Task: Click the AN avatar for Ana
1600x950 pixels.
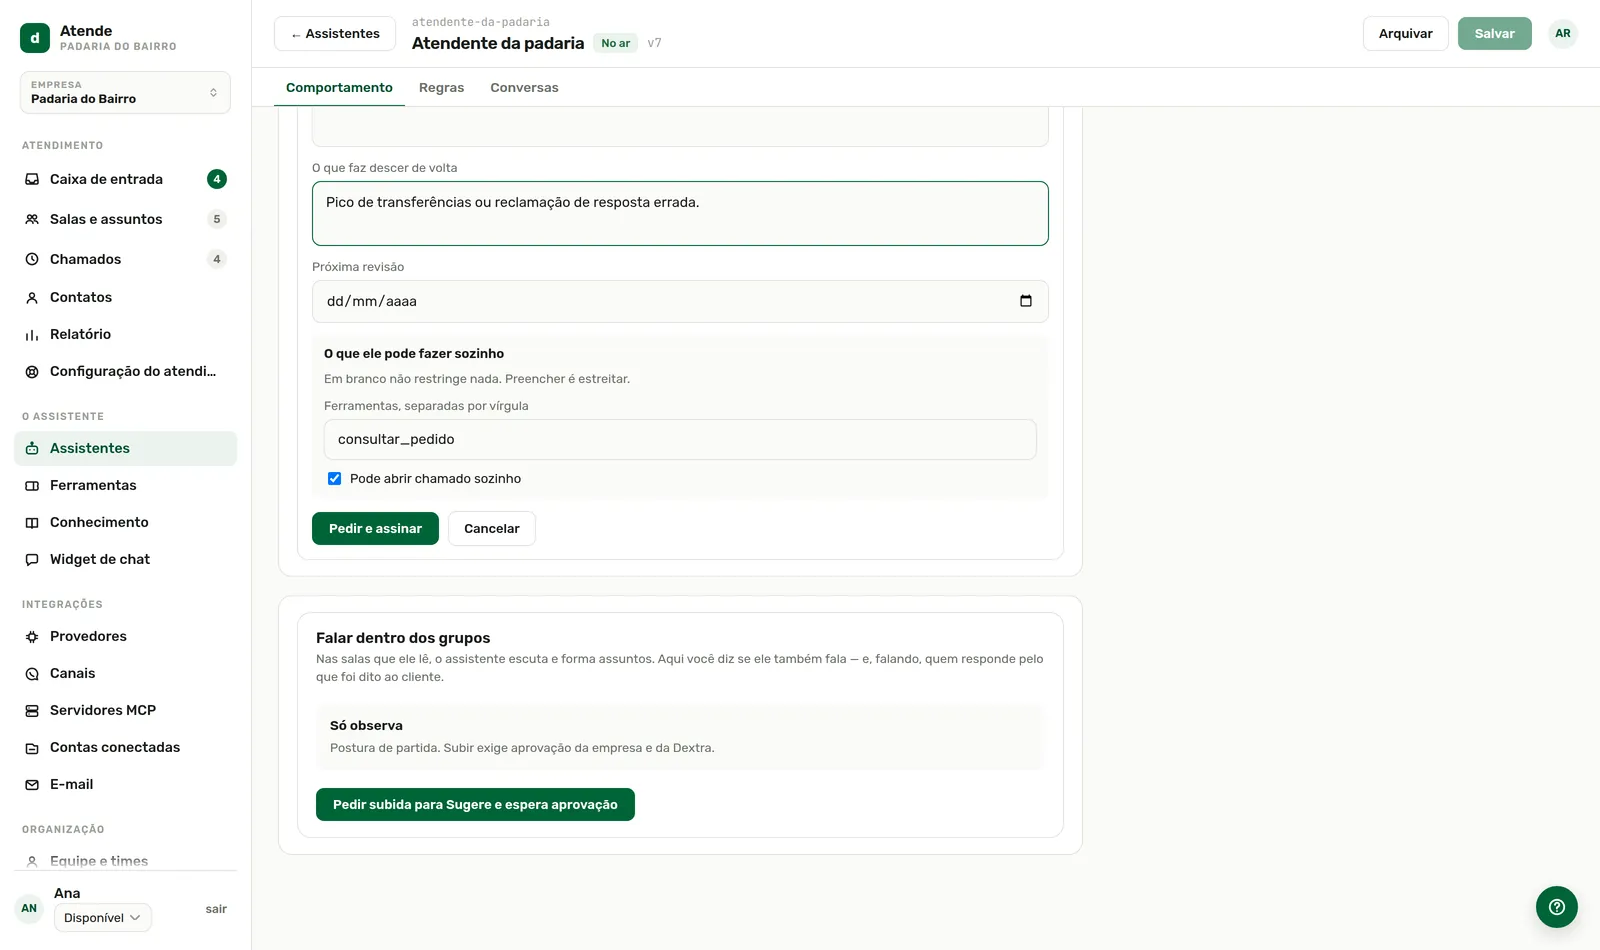Action: (29, 909)
